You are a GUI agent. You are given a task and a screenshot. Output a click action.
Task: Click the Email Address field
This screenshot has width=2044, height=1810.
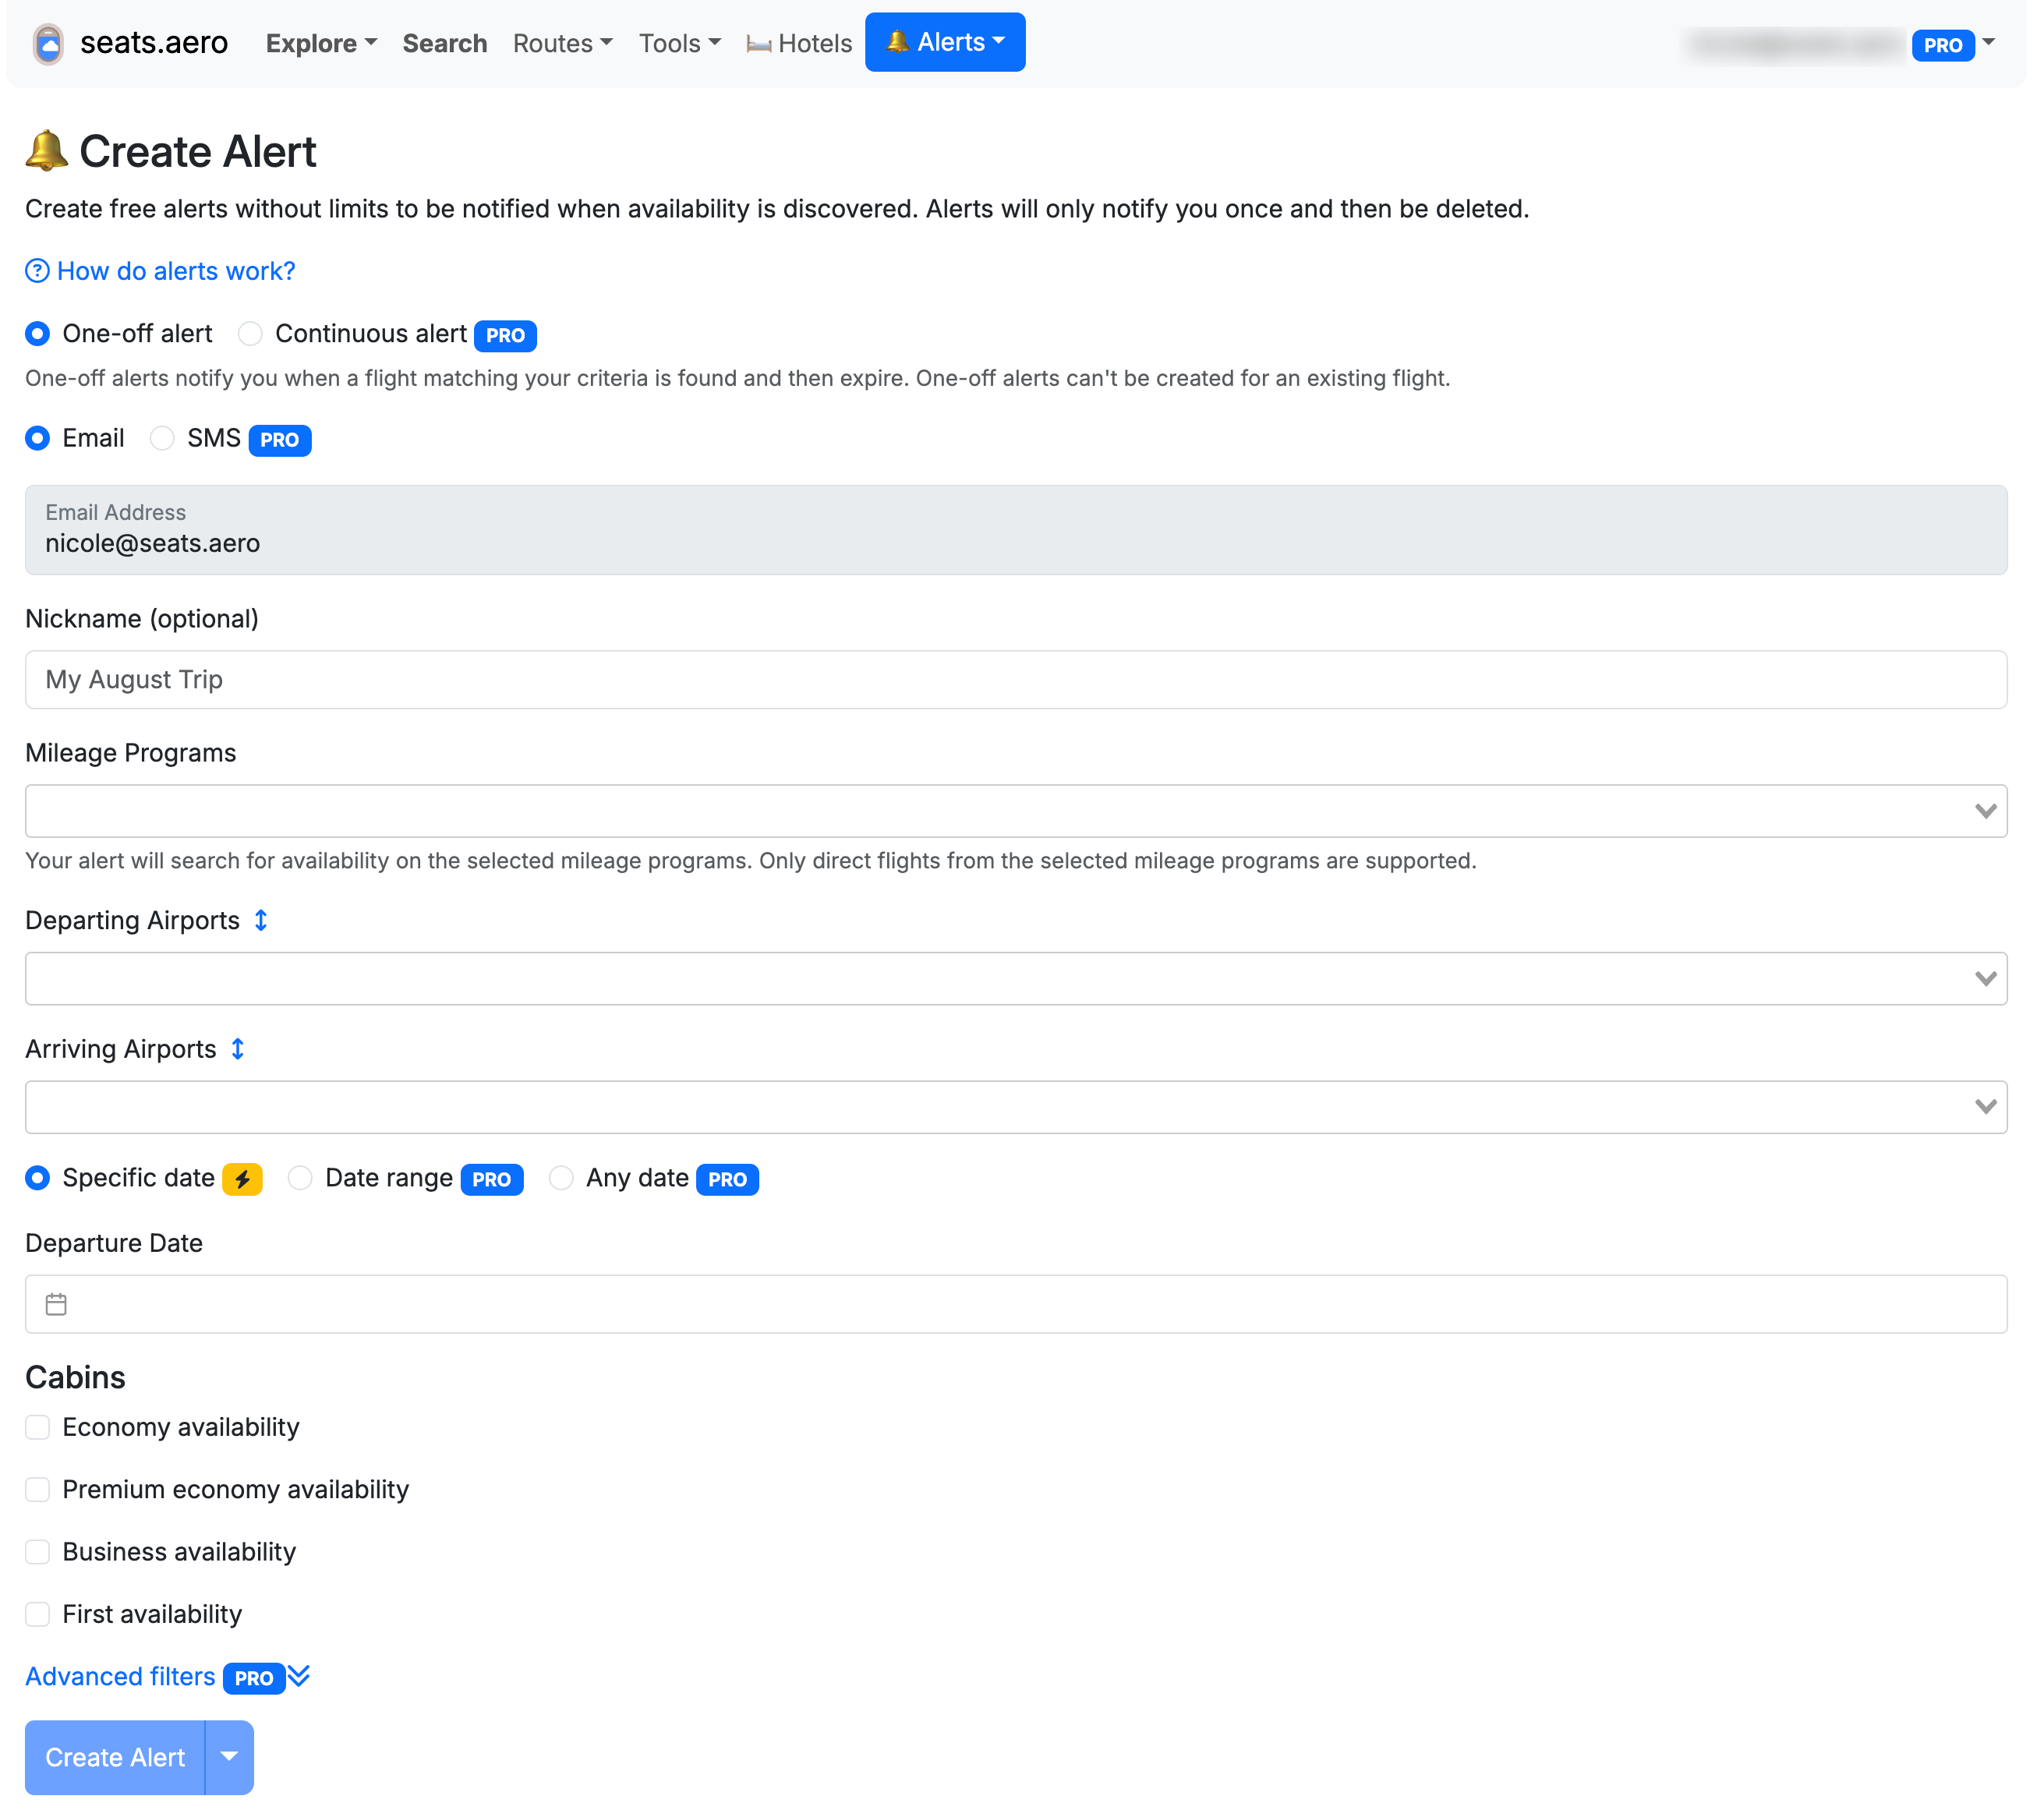coord(1016,530)
